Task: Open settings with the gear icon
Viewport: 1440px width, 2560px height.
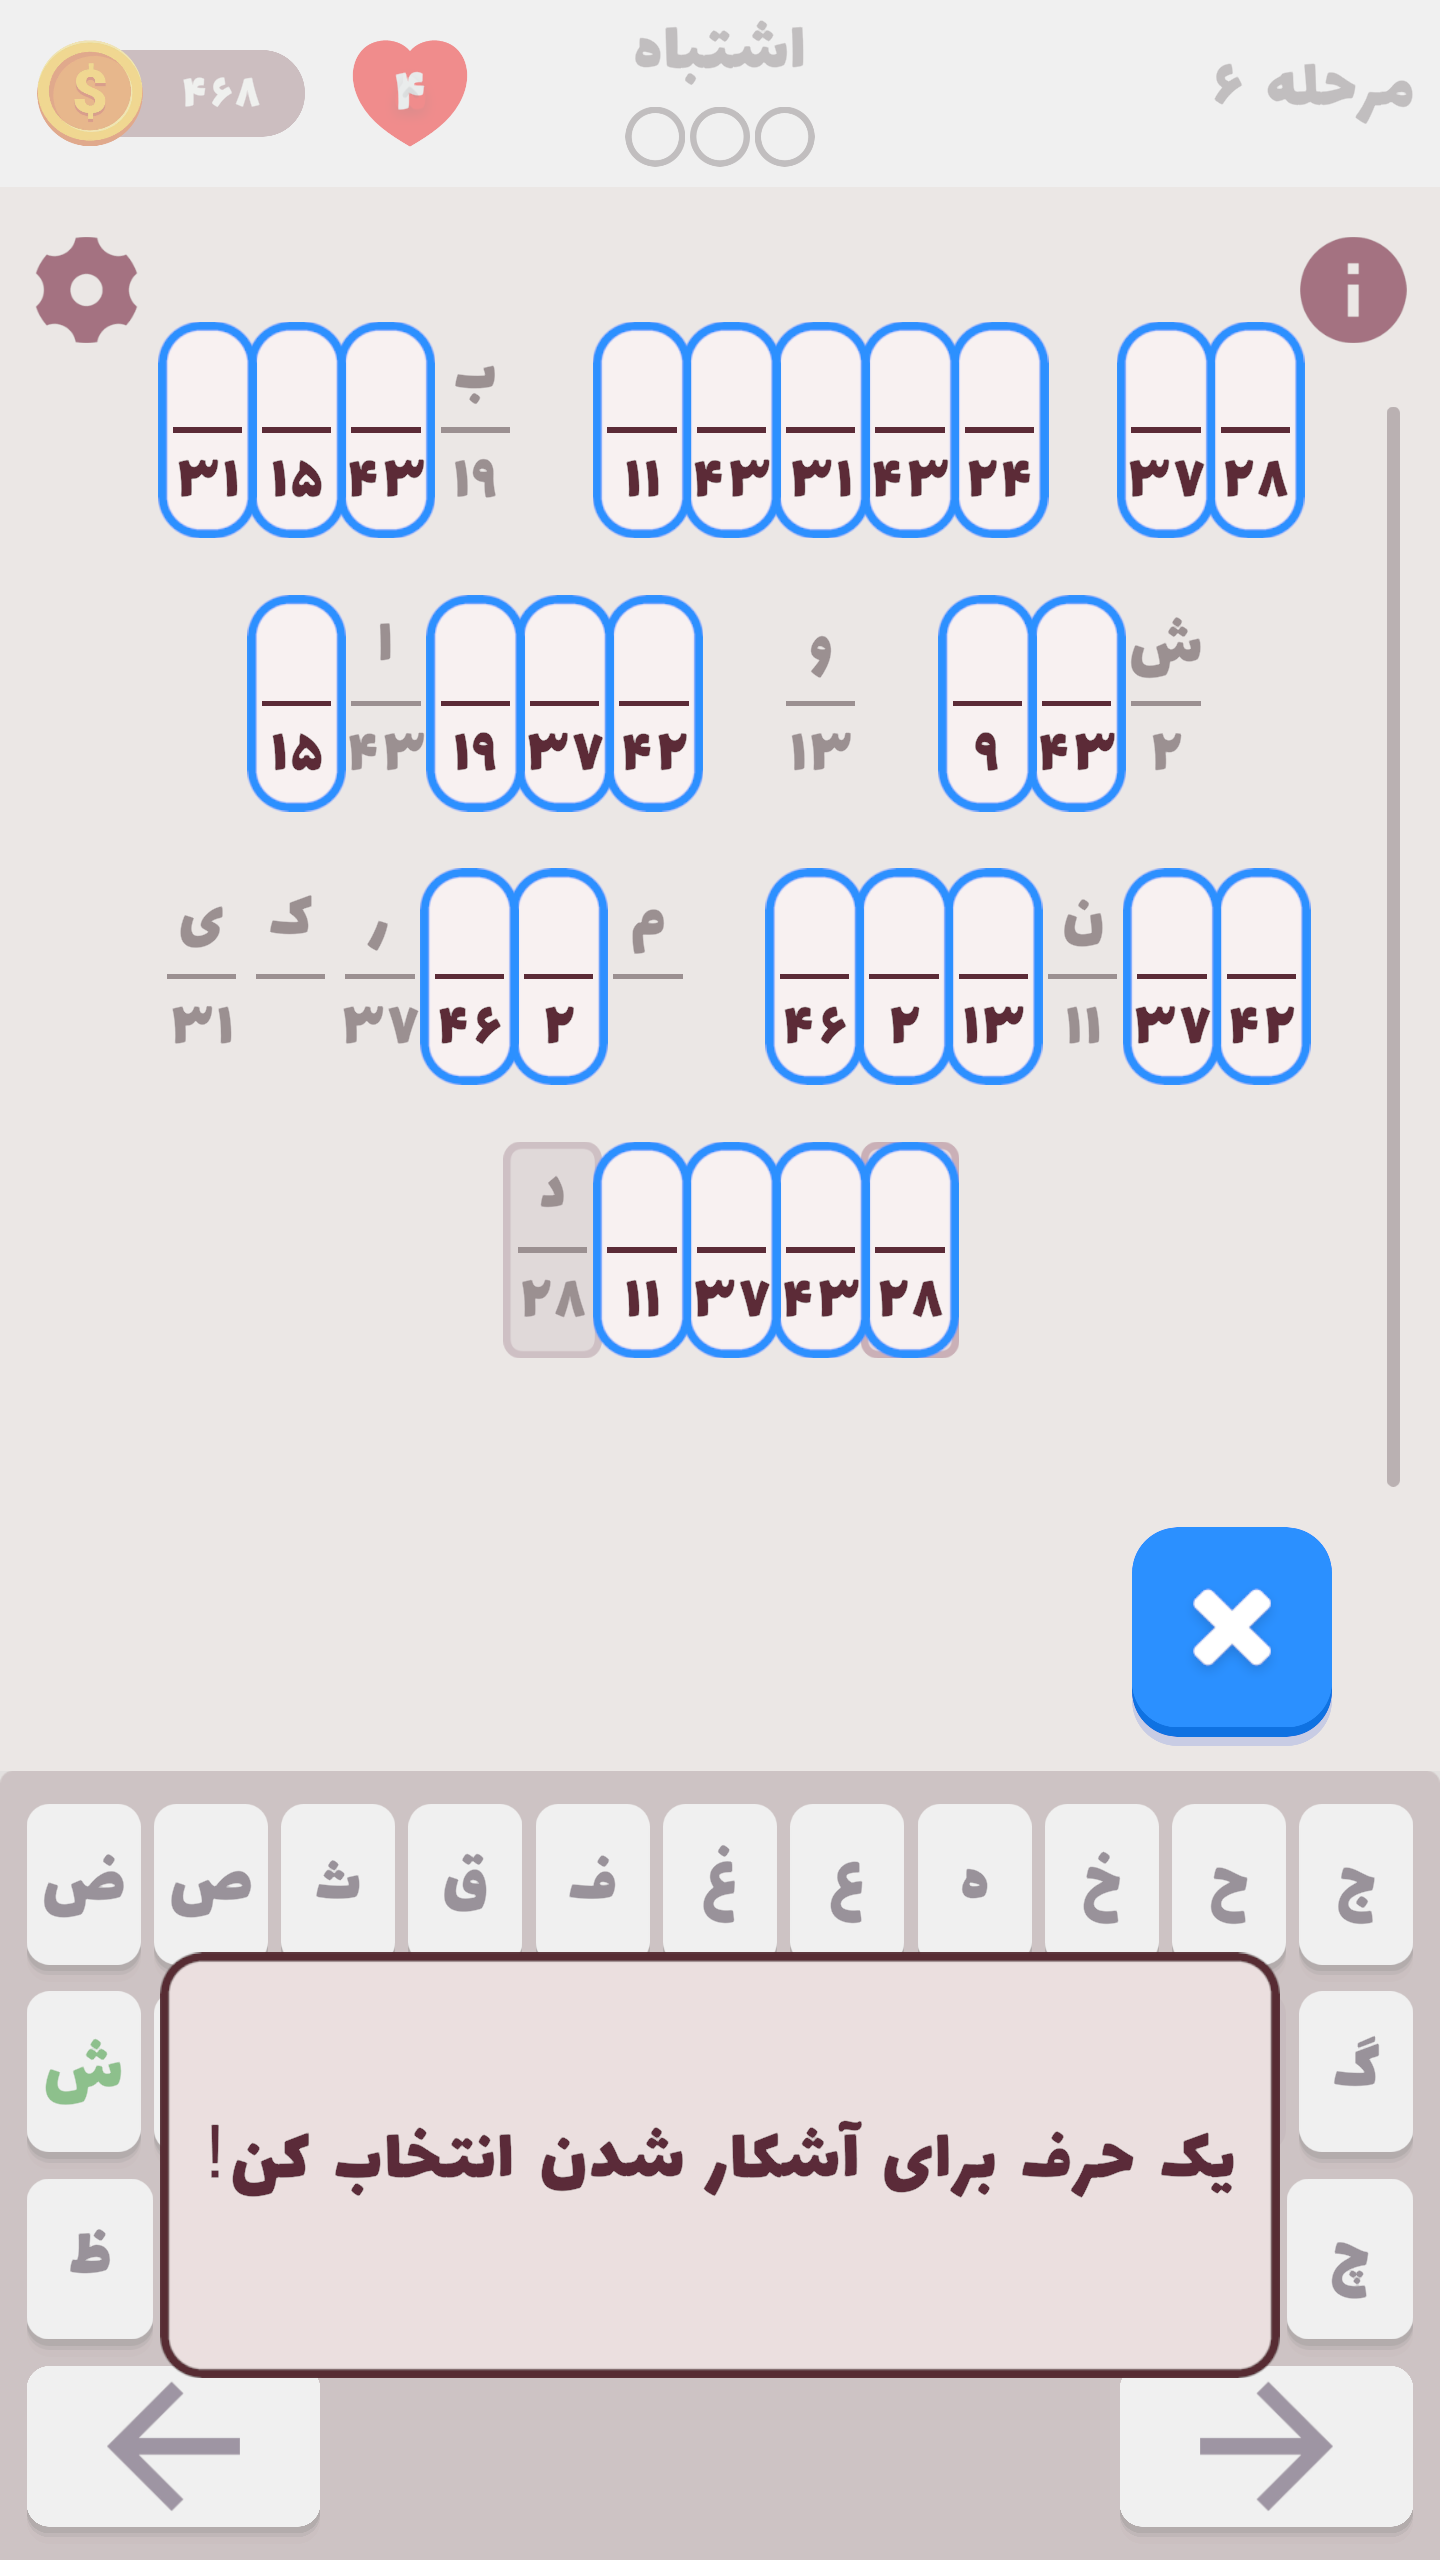Action: coord(87,290)
